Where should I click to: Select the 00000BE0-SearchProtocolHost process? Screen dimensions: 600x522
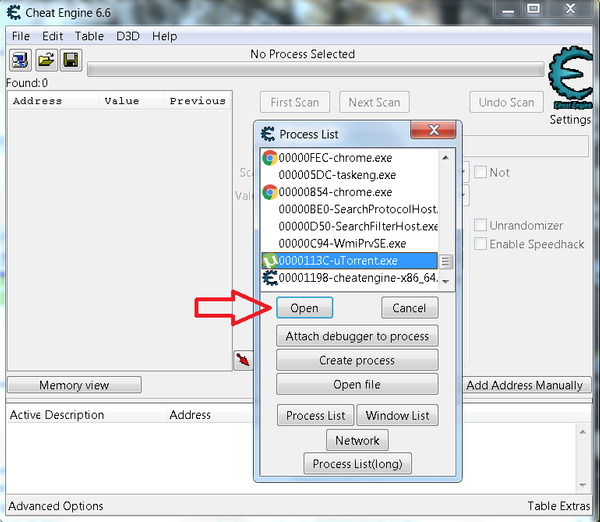[x=349, y=209]
